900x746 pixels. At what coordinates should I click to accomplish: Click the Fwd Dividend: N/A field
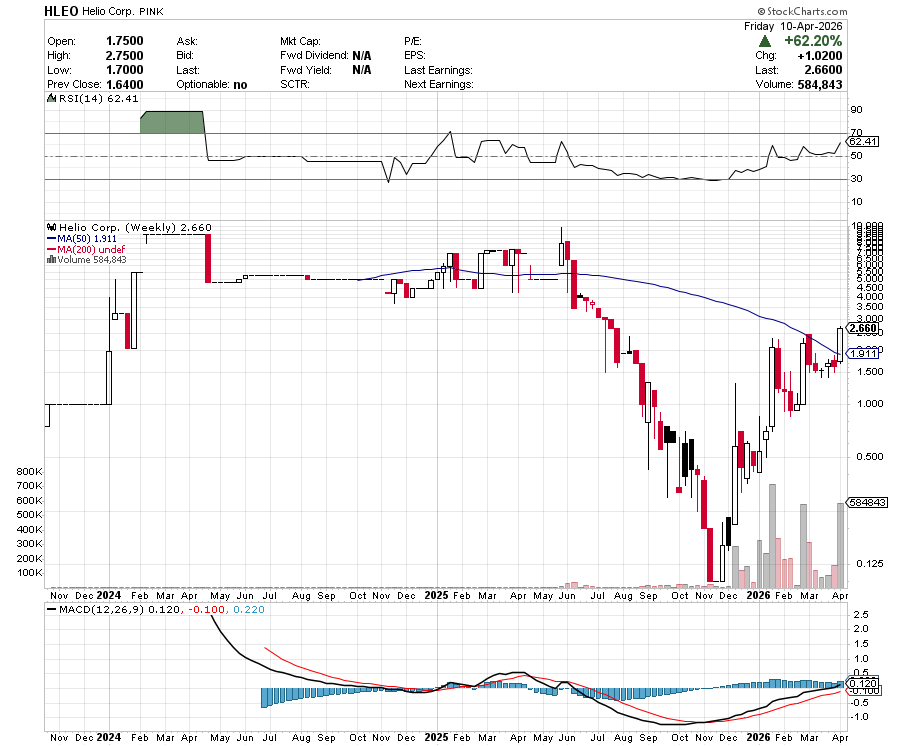325,56
